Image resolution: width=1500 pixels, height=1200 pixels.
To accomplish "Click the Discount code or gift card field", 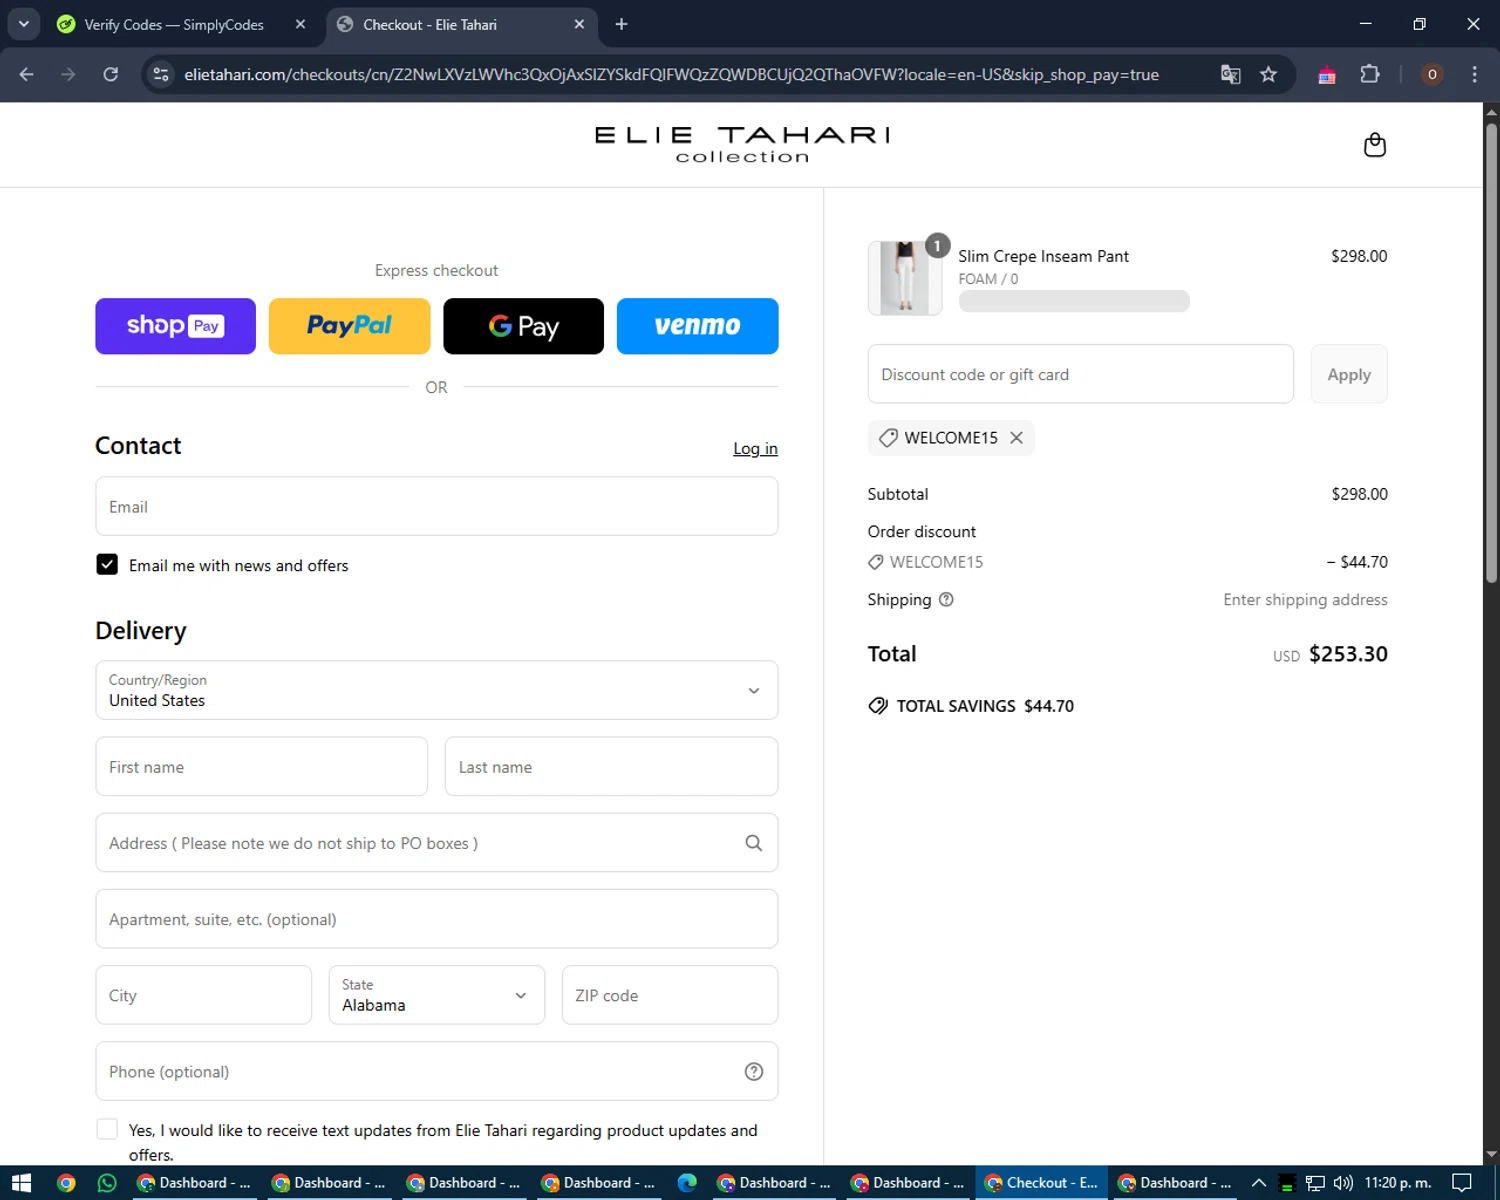I will click(x=1081, y=374).
